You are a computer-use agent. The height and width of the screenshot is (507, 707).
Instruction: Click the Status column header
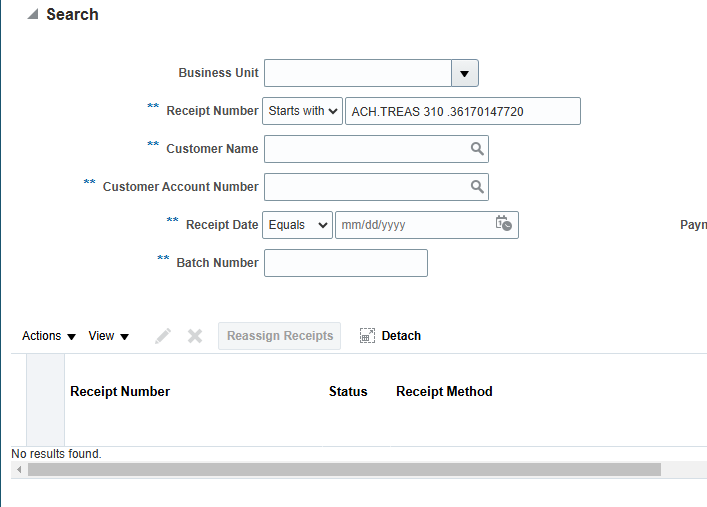point(348,392)
